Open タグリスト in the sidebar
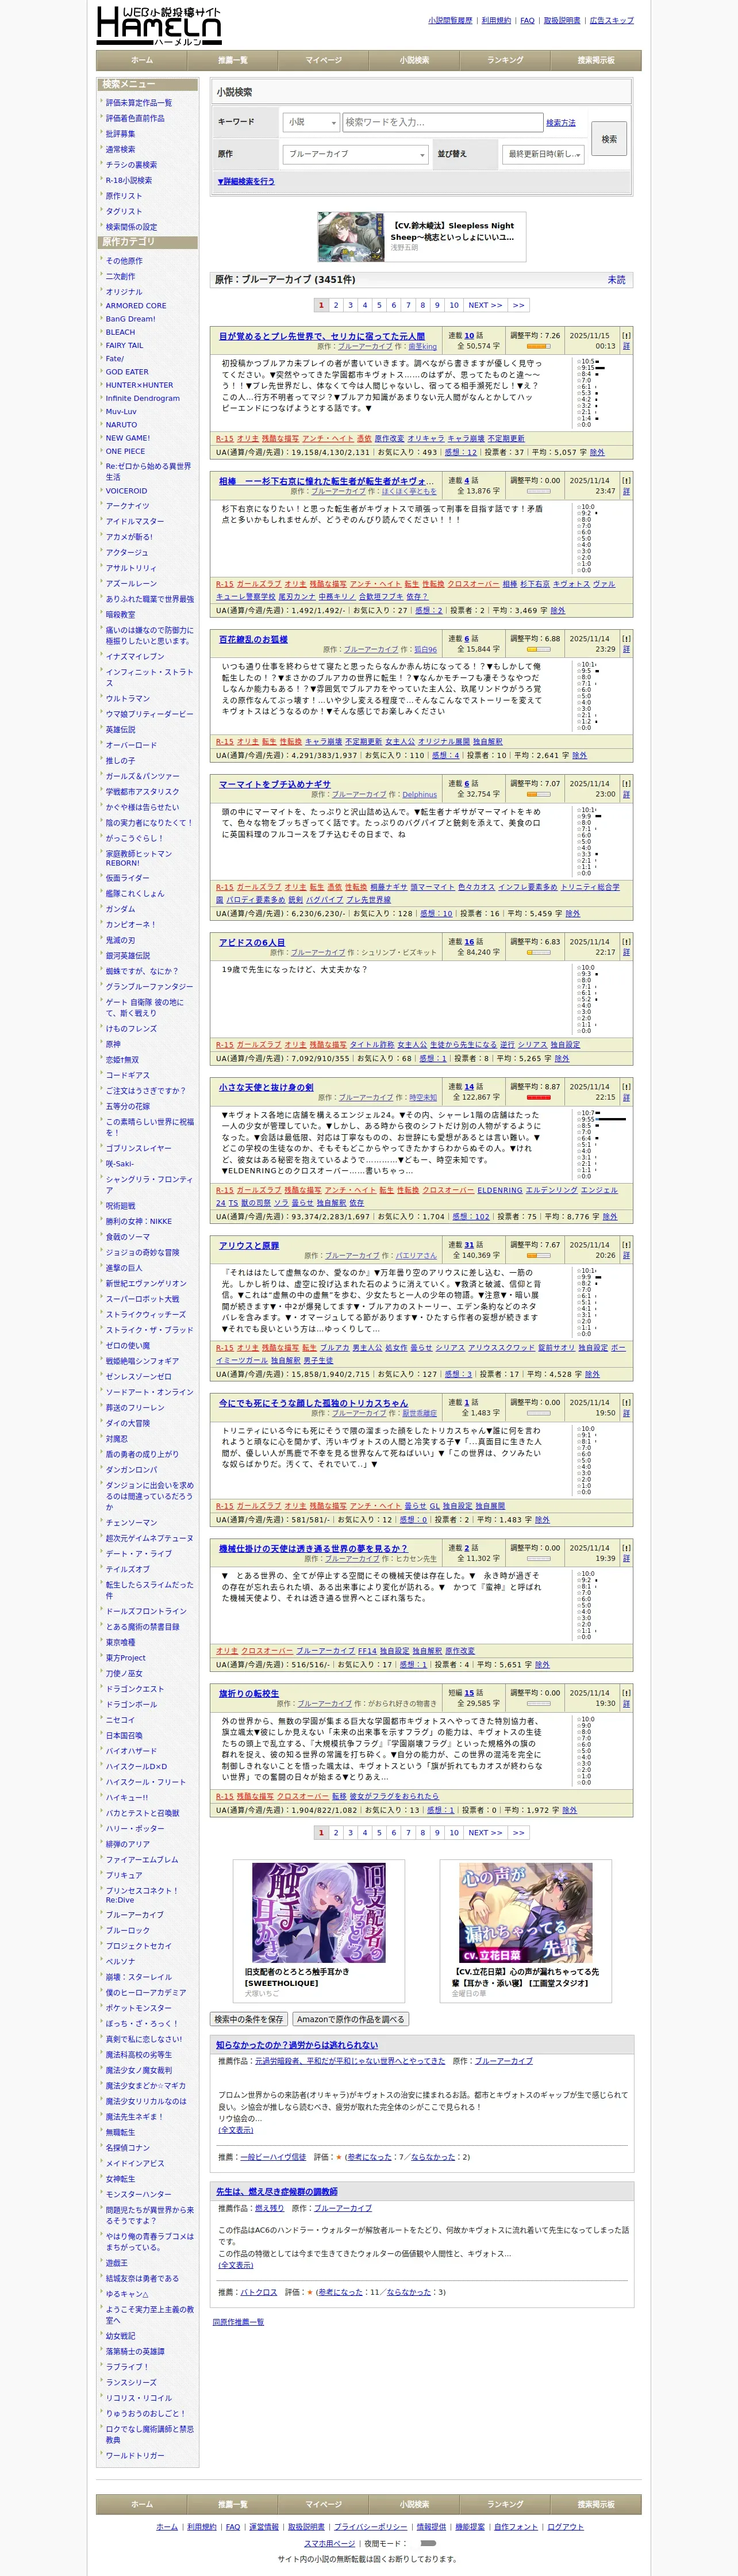738x2576 pixels. [x=124, y=211]
